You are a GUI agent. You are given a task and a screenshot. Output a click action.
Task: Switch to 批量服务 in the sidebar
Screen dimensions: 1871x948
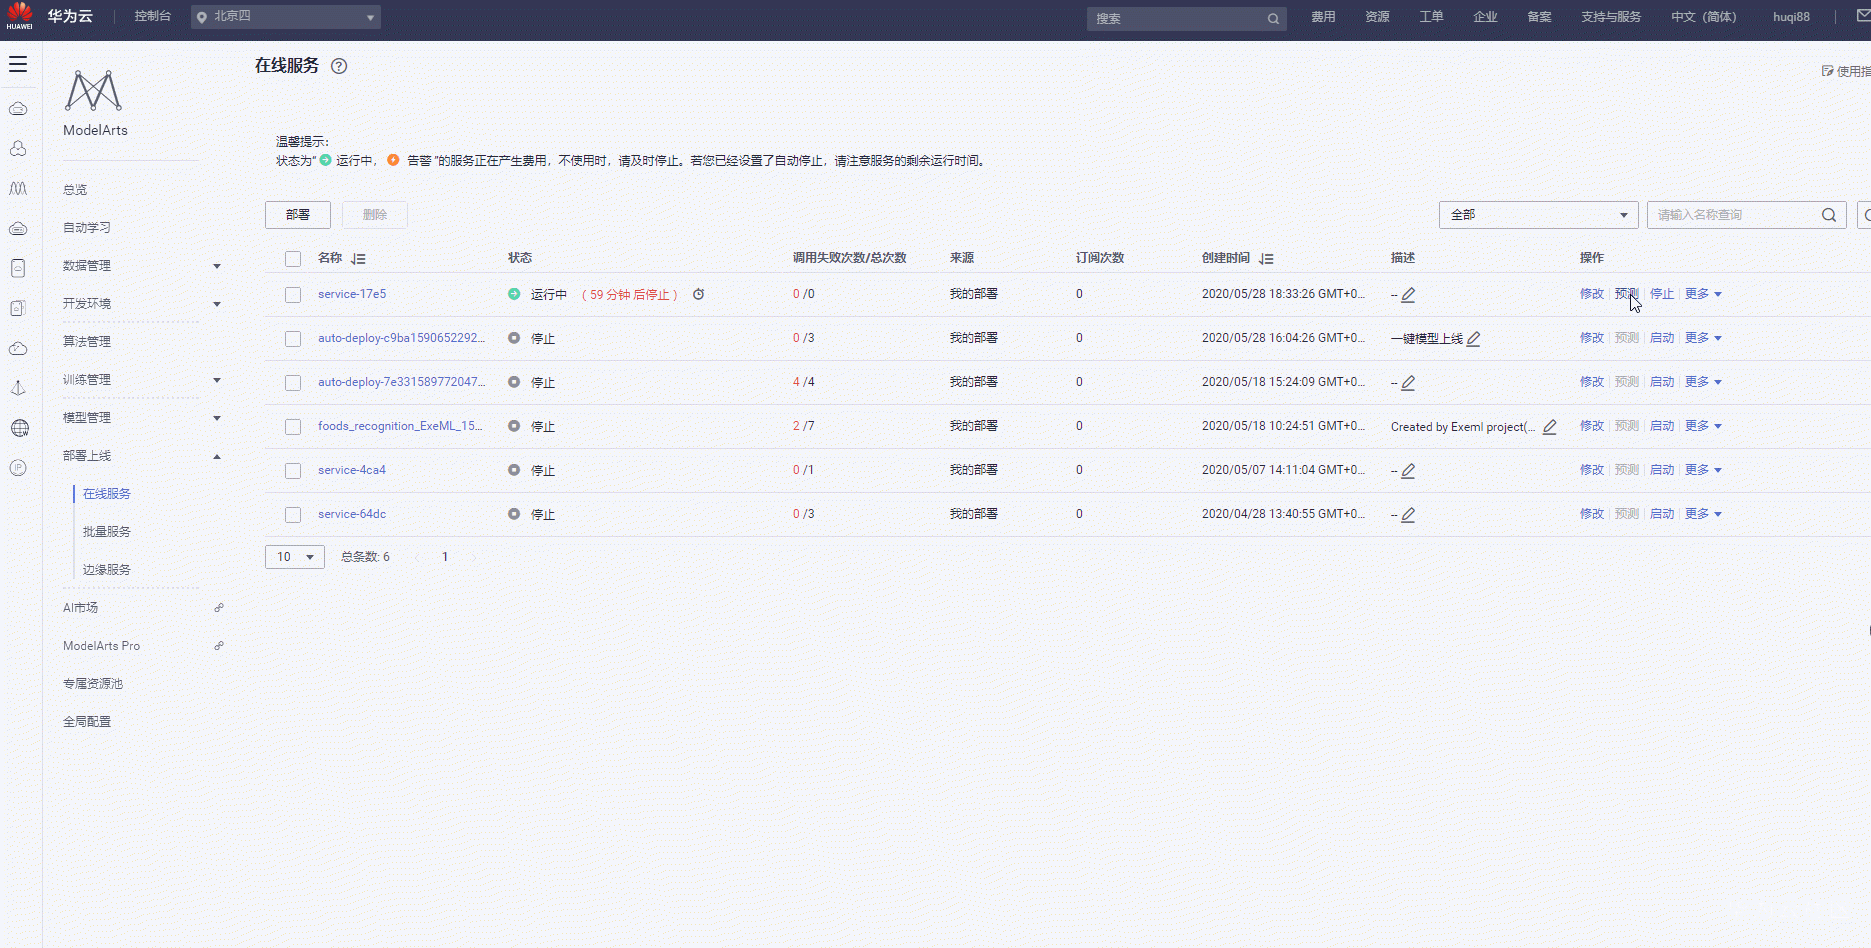point(105,531)
